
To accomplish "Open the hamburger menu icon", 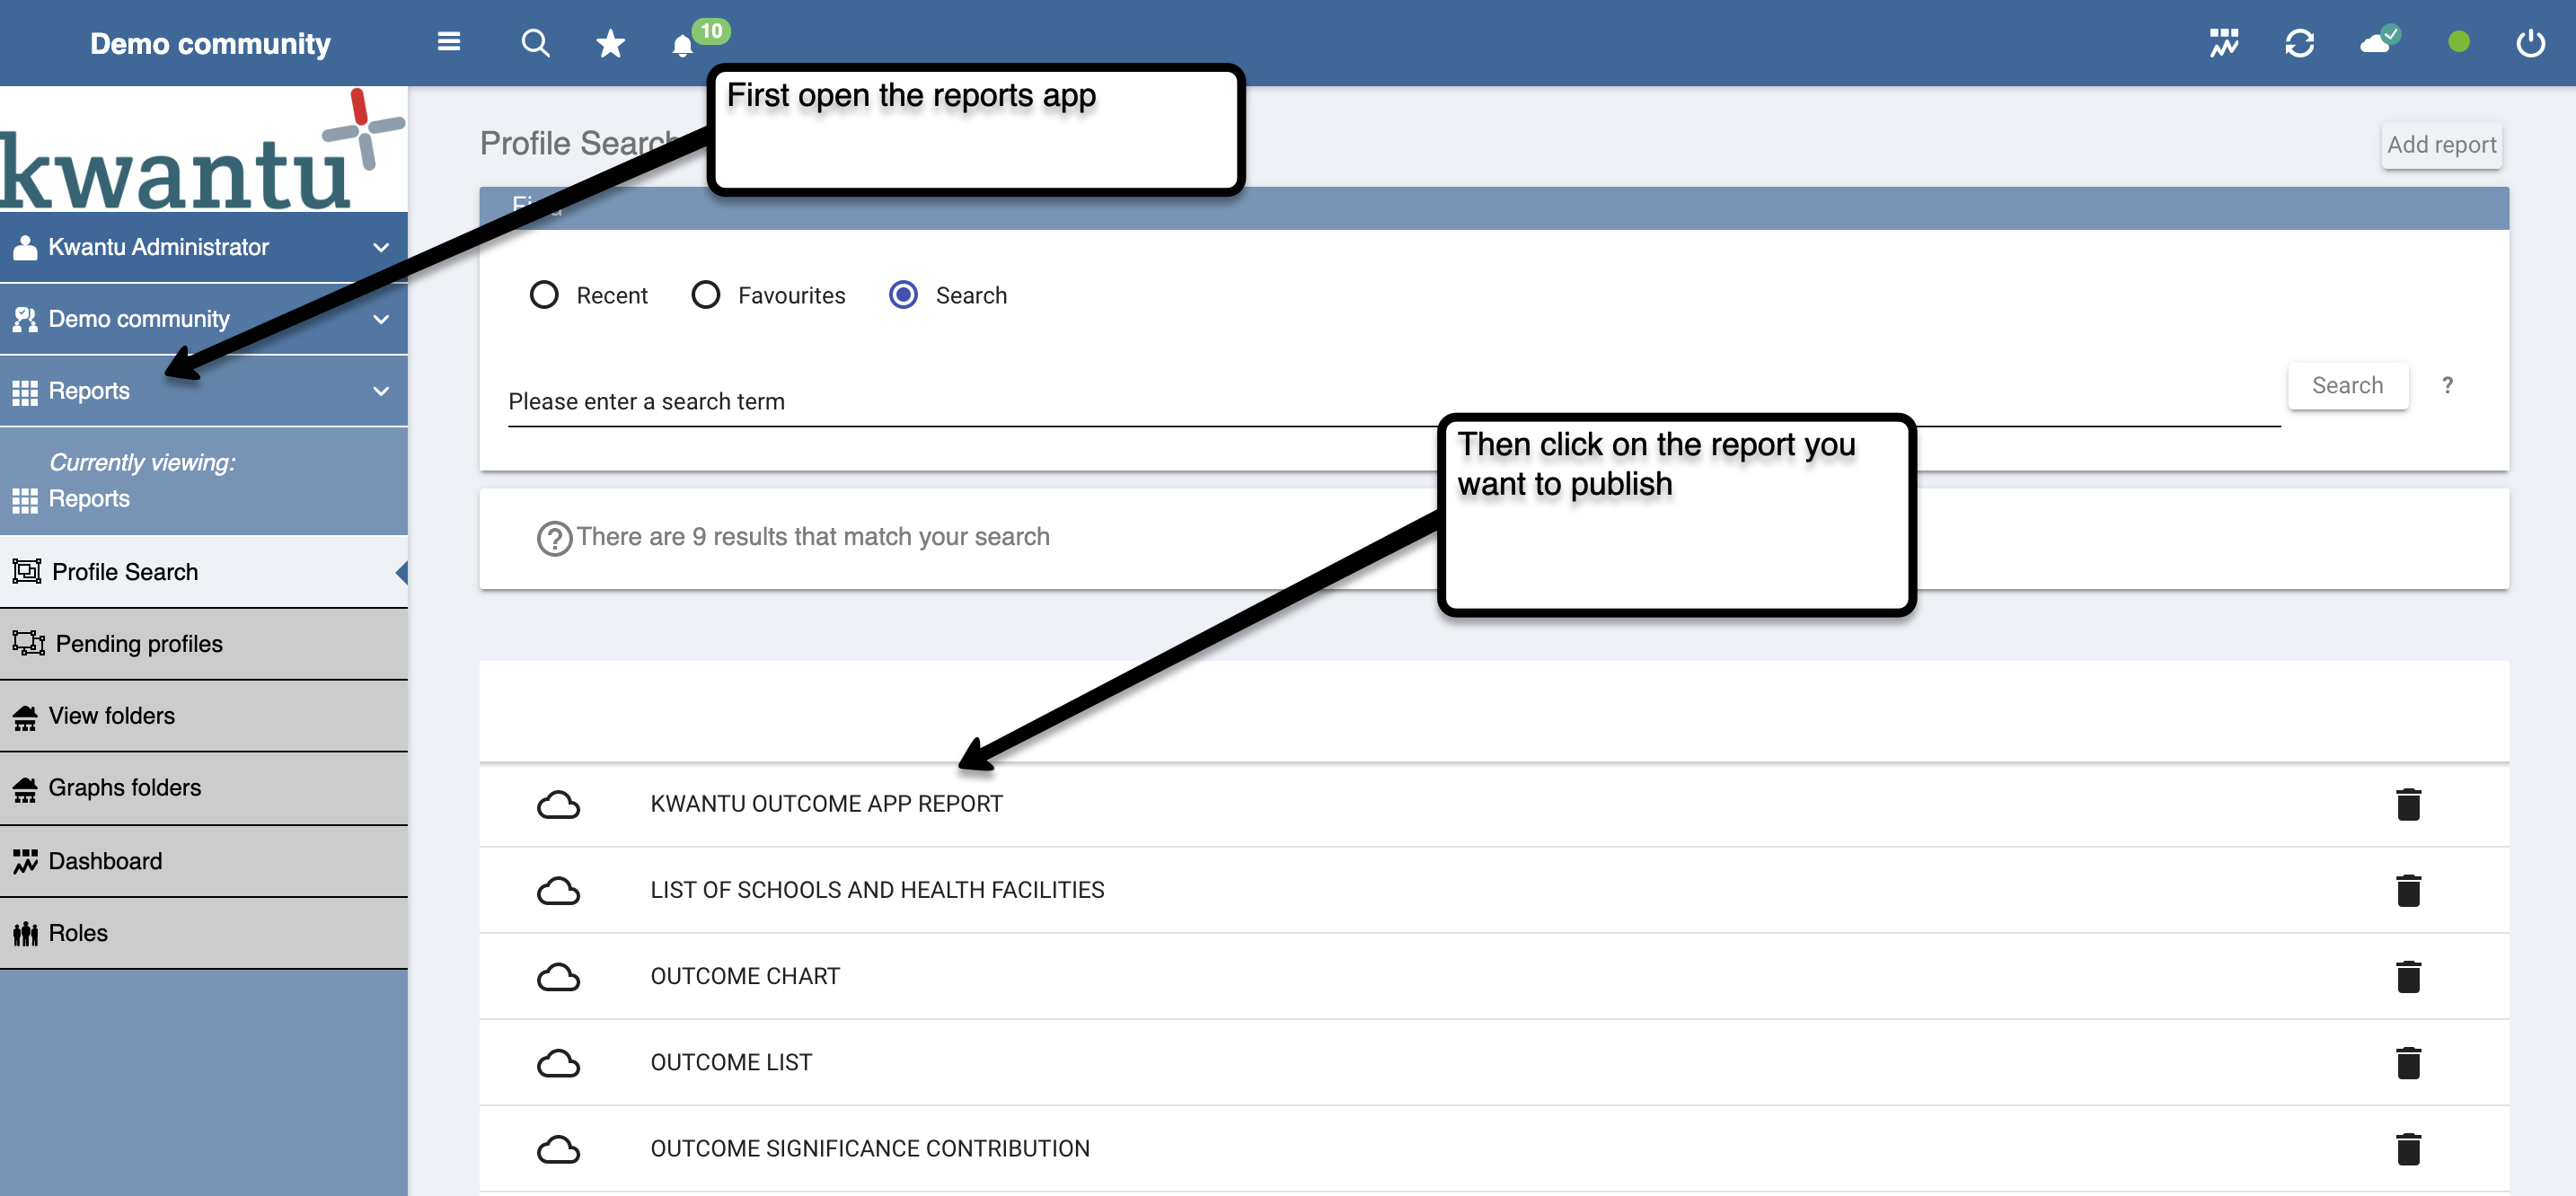I will coord(449,42).
